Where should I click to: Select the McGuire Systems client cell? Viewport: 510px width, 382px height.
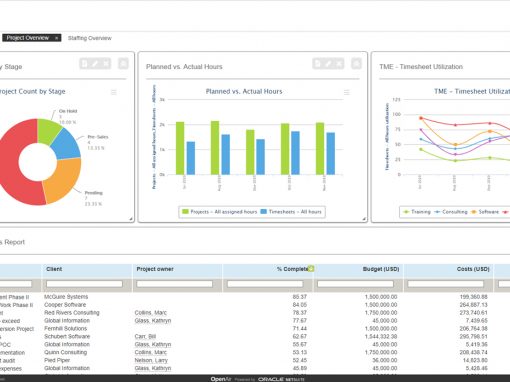tap(66, 297)
